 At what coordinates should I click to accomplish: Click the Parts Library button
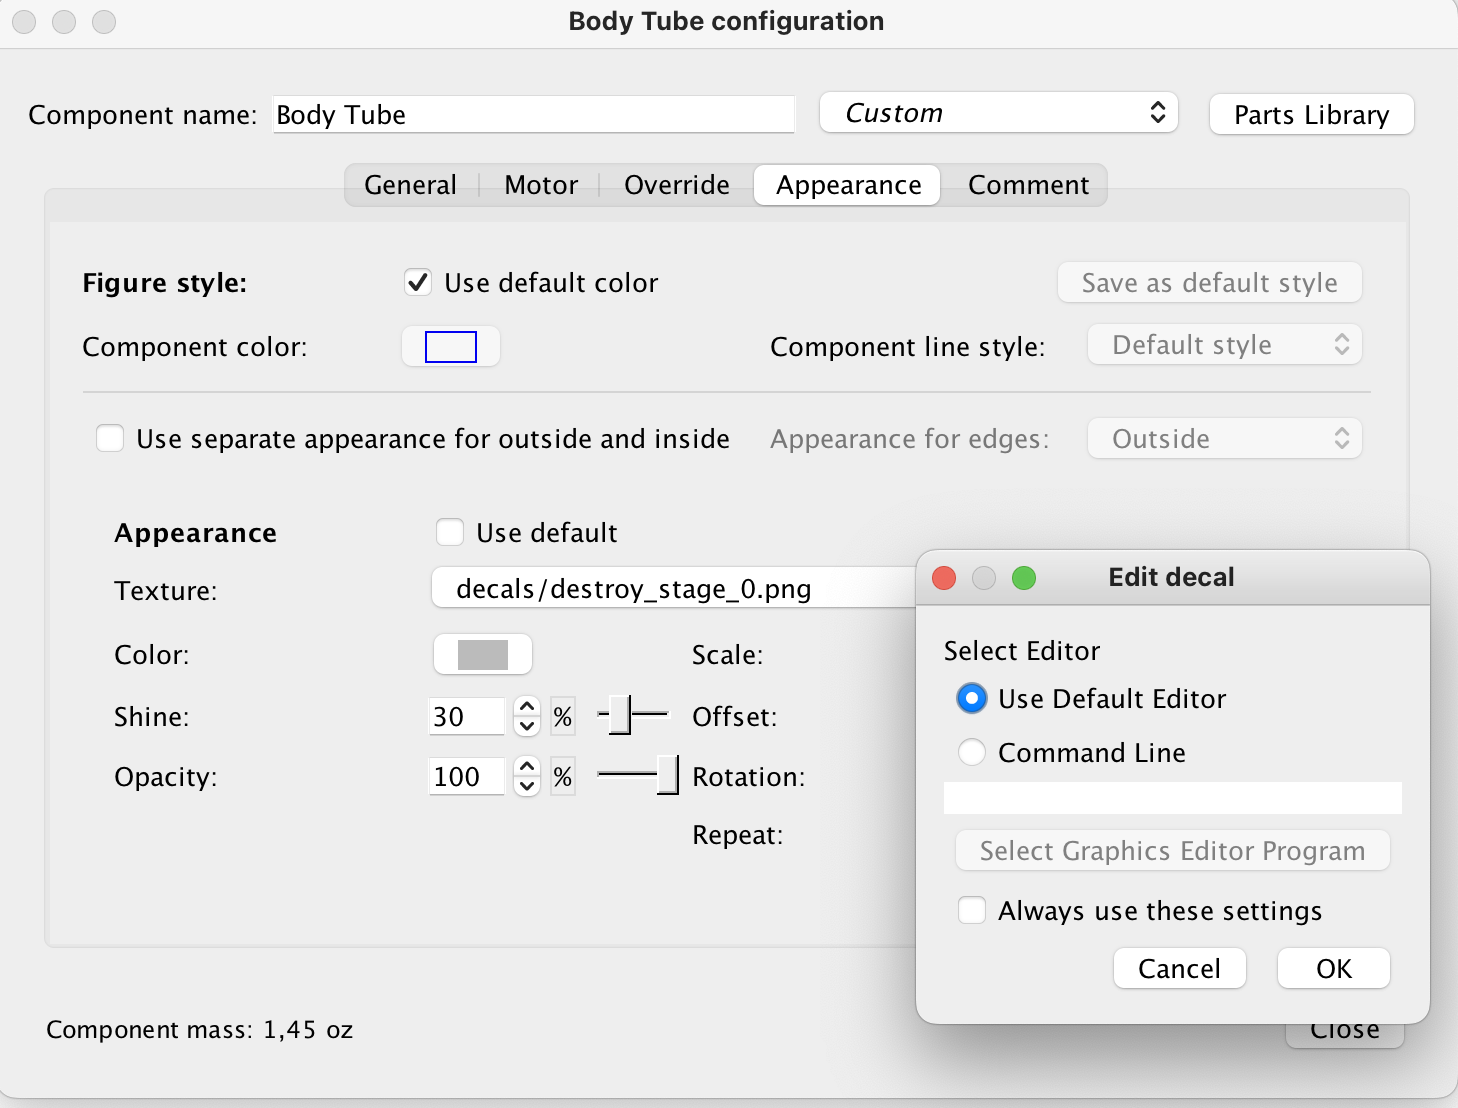(x=1311, y=114)
